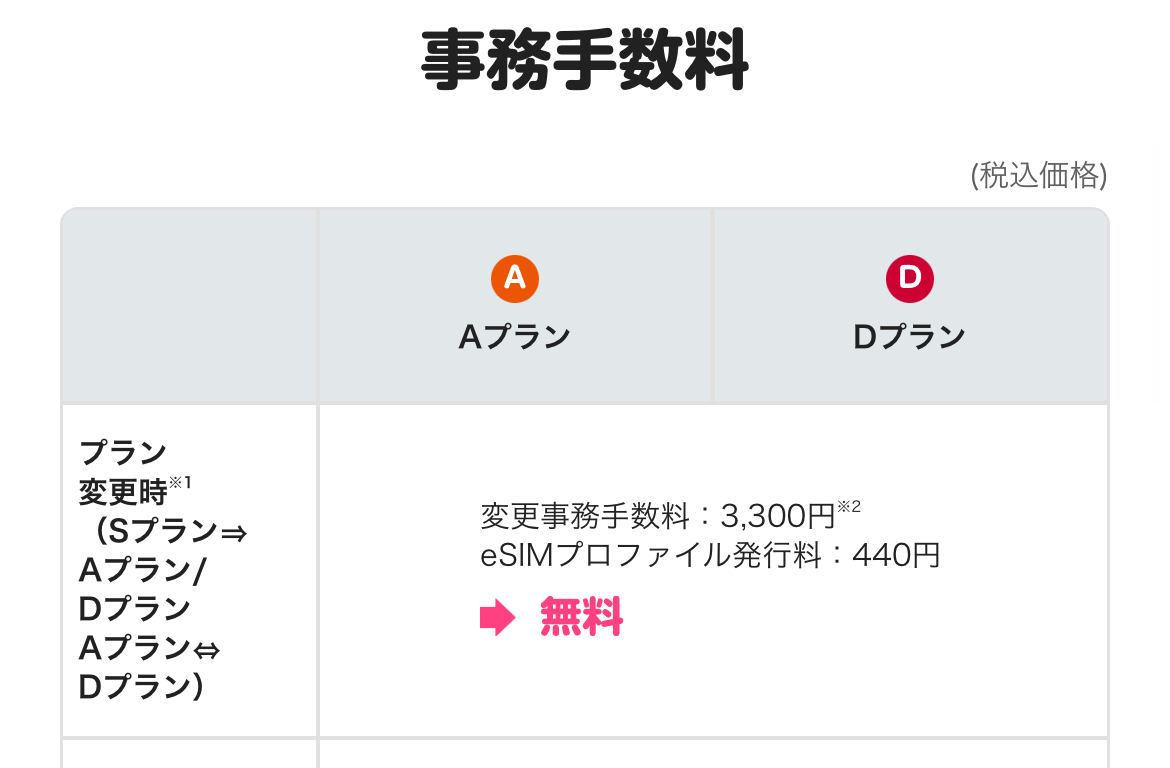Image resolution: width=1170 pixels, height=768 pixels.
Task: Click the 変更時 text in row header
Action: (122, 492)
